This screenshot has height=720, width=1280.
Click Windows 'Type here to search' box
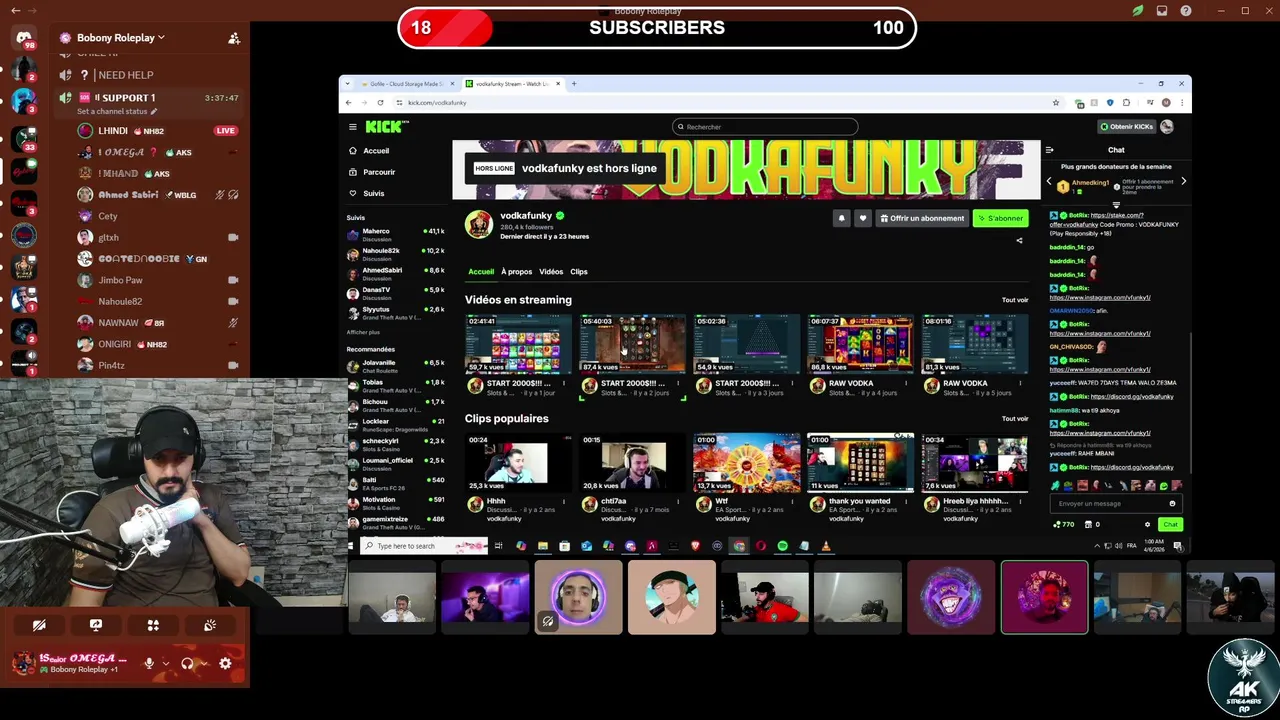pos(423,546)
